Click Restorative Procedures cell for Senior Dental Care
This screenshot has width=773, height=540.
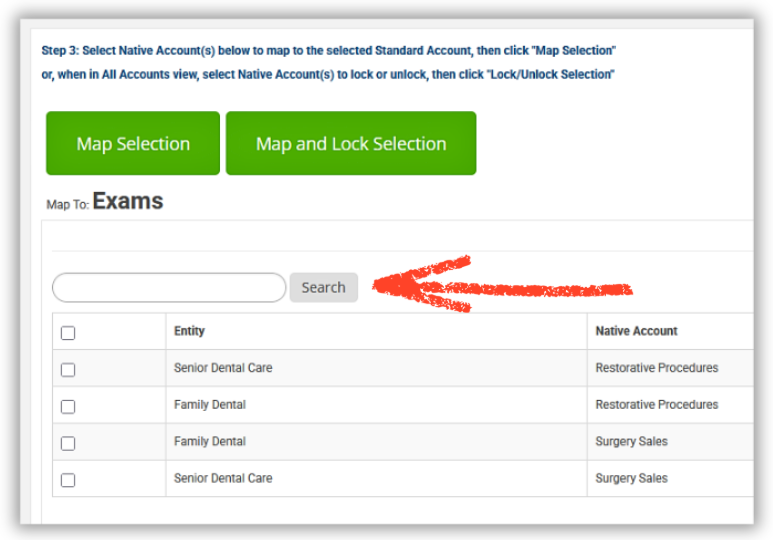657,368
